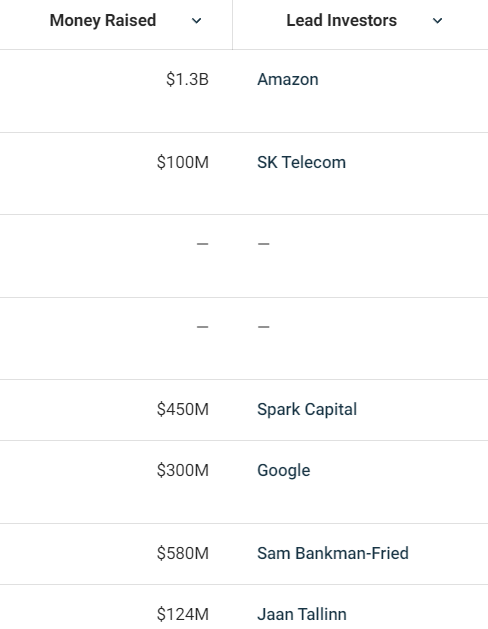Click divider between Money Raised and Lead Investors headers

[233, 24]
